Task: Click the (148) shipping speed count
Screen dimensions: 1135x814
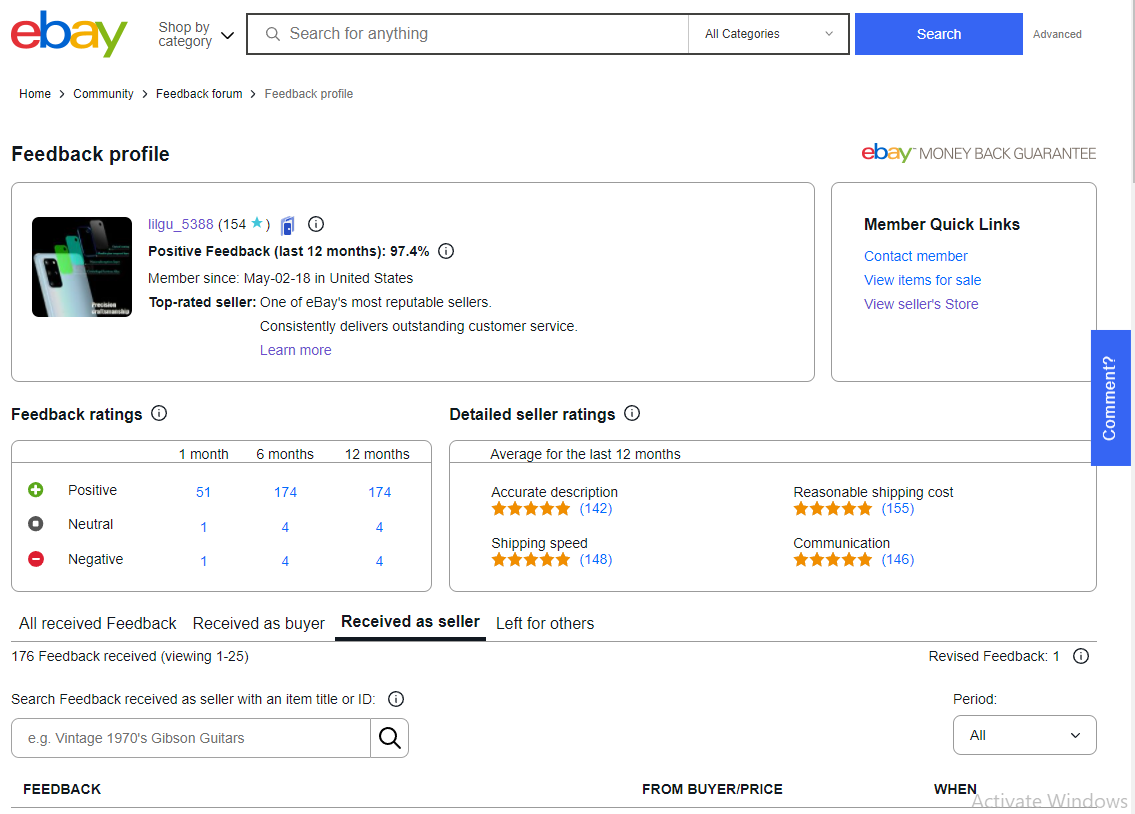Action: pyautogui.click(x=596, y=559)
